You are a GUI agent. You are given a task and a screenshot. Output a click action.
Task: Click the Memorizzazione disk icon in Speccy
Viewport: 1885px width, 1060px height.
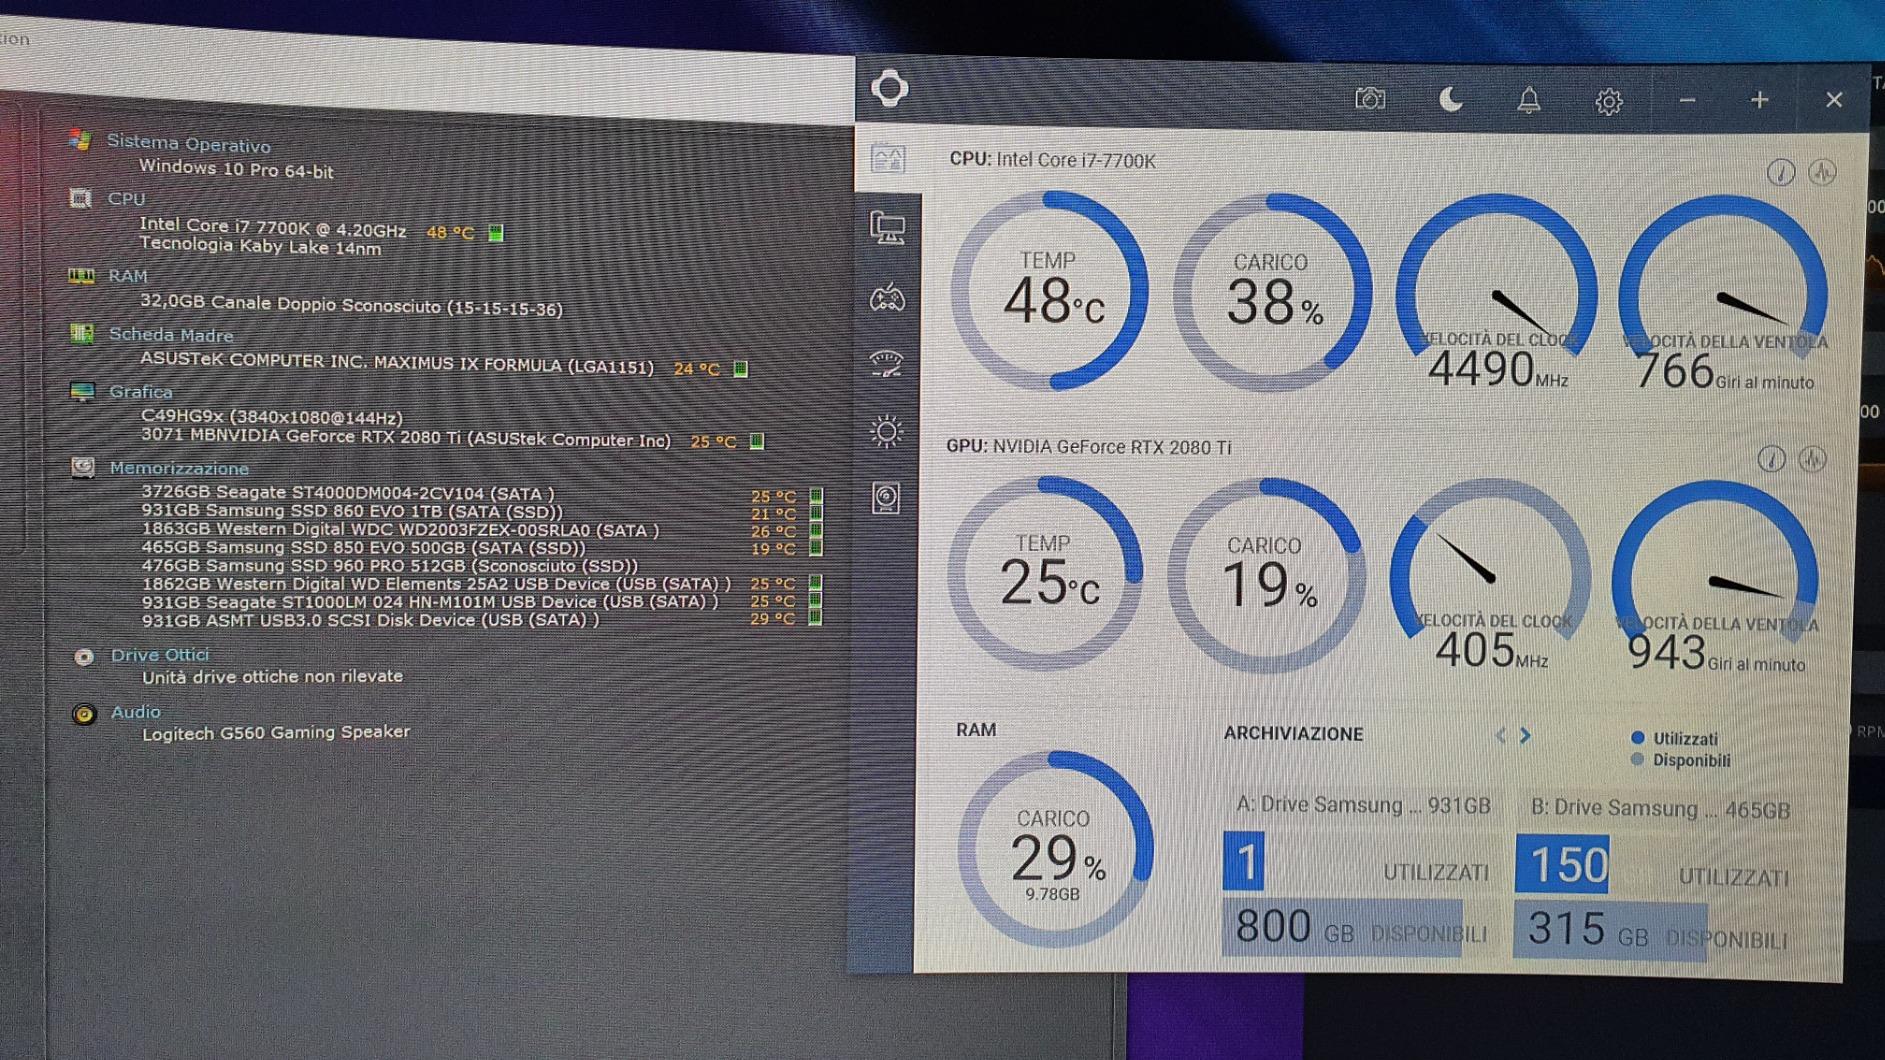[x=83, y=467]
